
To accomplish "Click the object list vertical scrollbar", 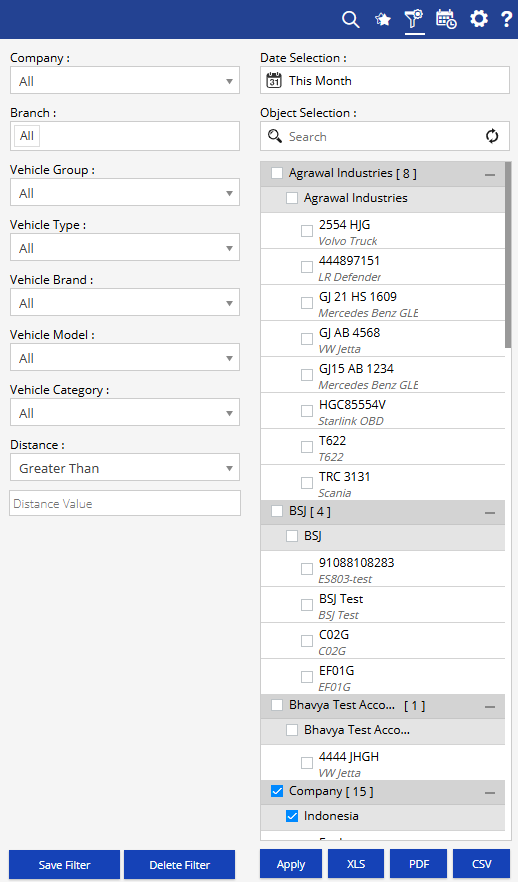I will 508,255.
